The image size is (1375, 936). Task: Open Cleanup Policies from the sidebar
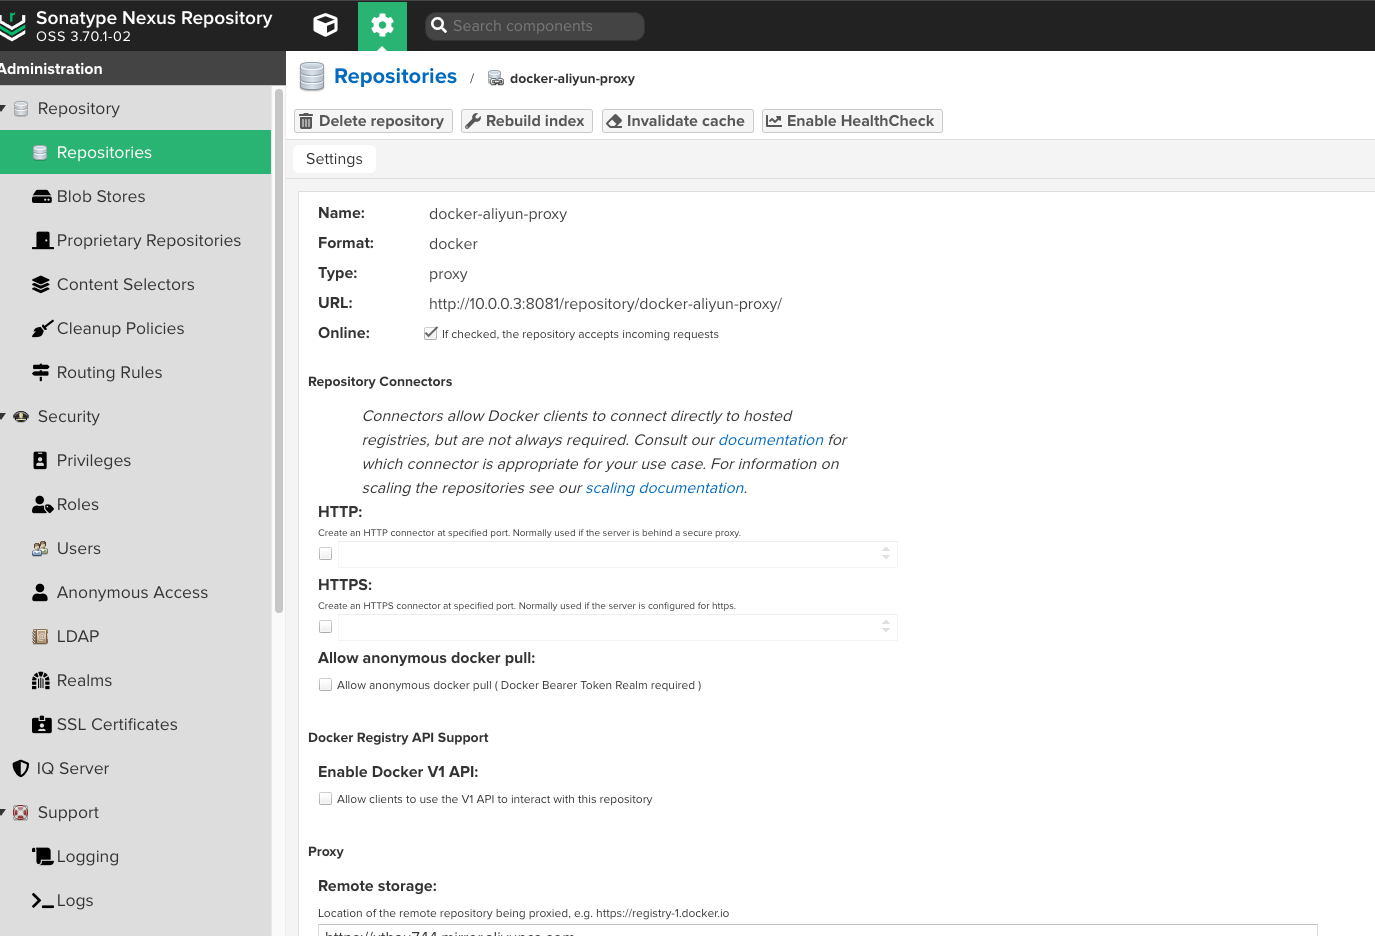click(x=135, y=328)
